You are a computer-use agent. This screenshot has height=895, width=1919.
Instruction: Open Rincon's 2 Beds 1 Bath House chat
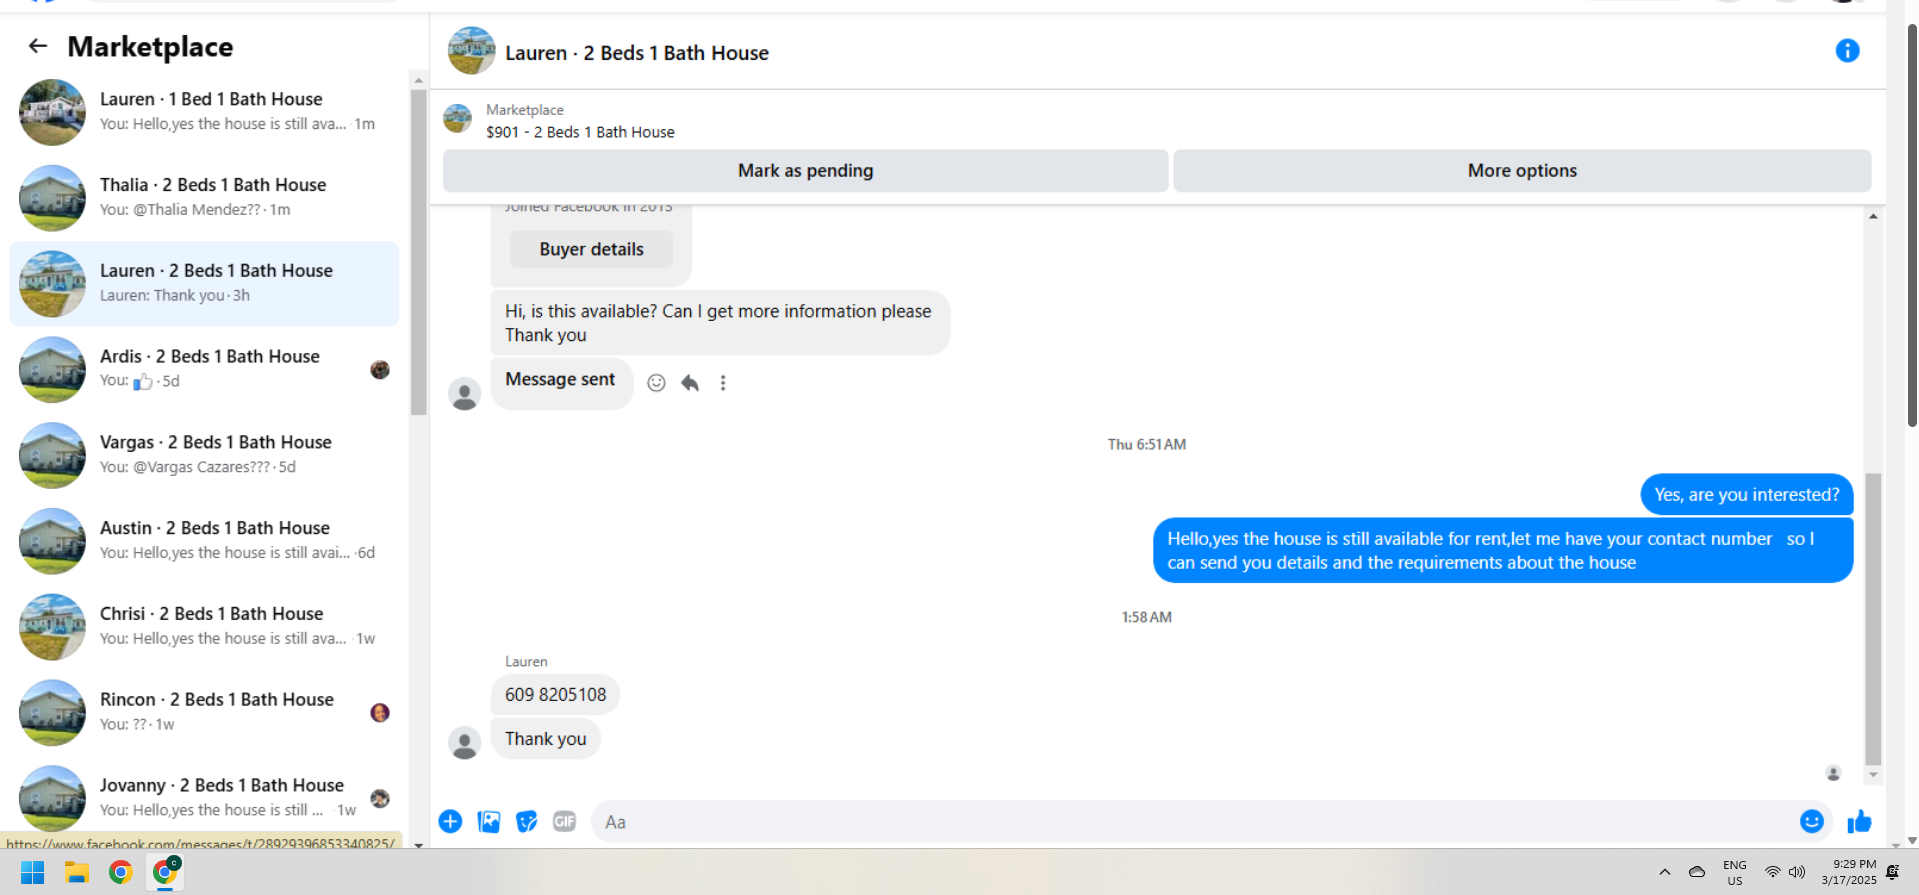205,713
